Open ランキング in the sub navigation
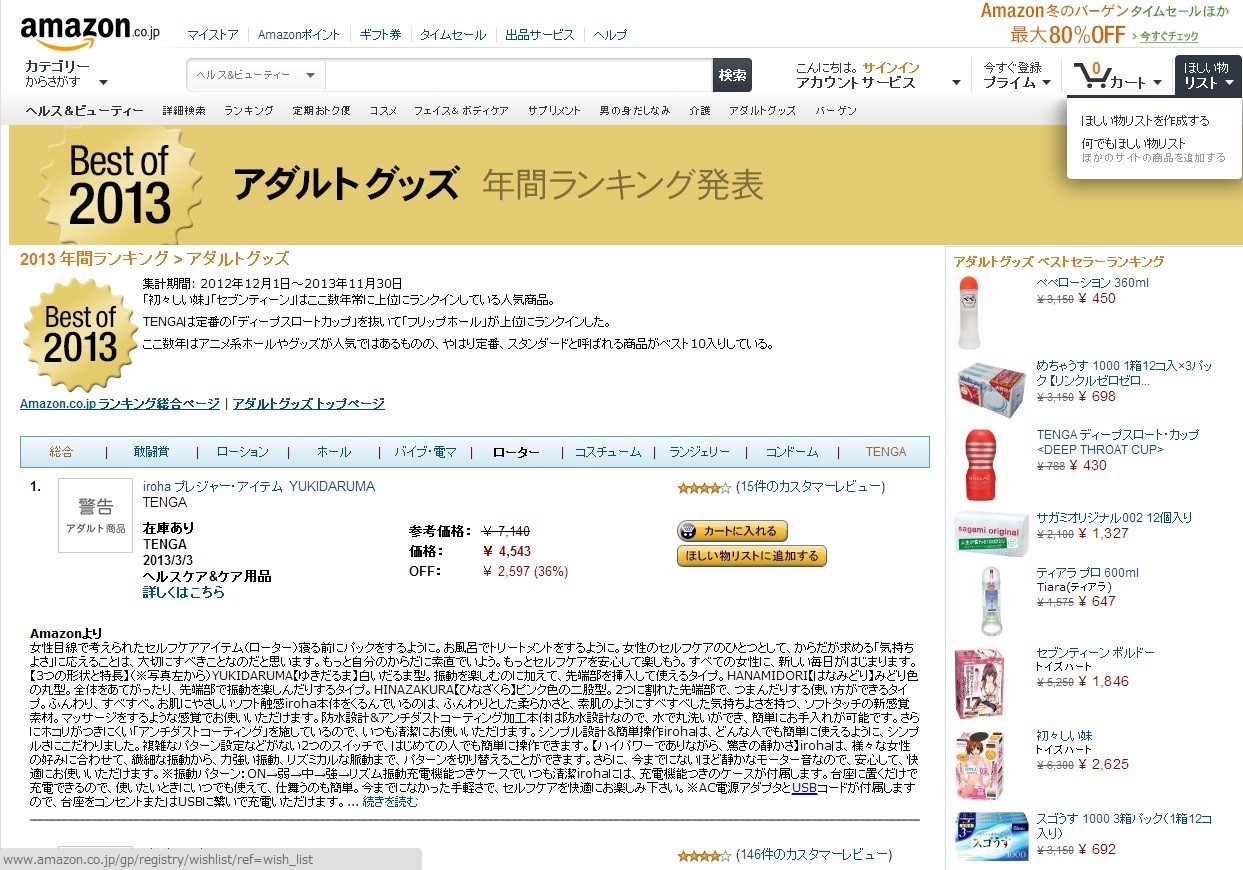The image size is (1243, 870). [x=249, y=111]
